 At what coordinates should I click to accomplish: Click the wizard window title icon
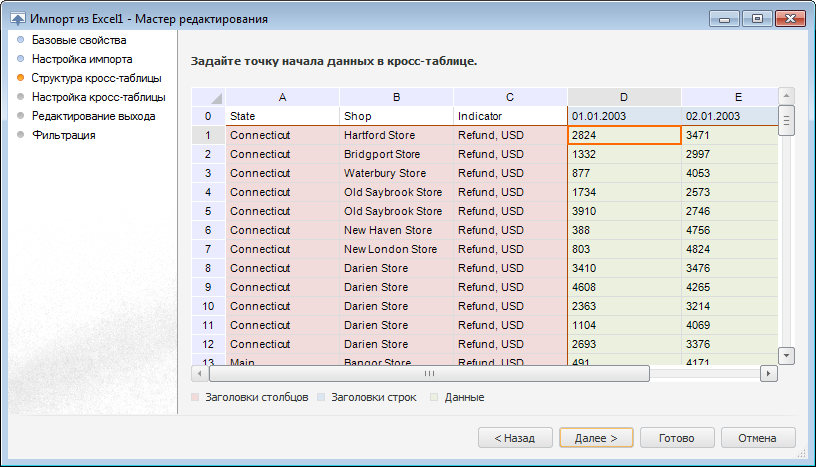tap(17, 19)
